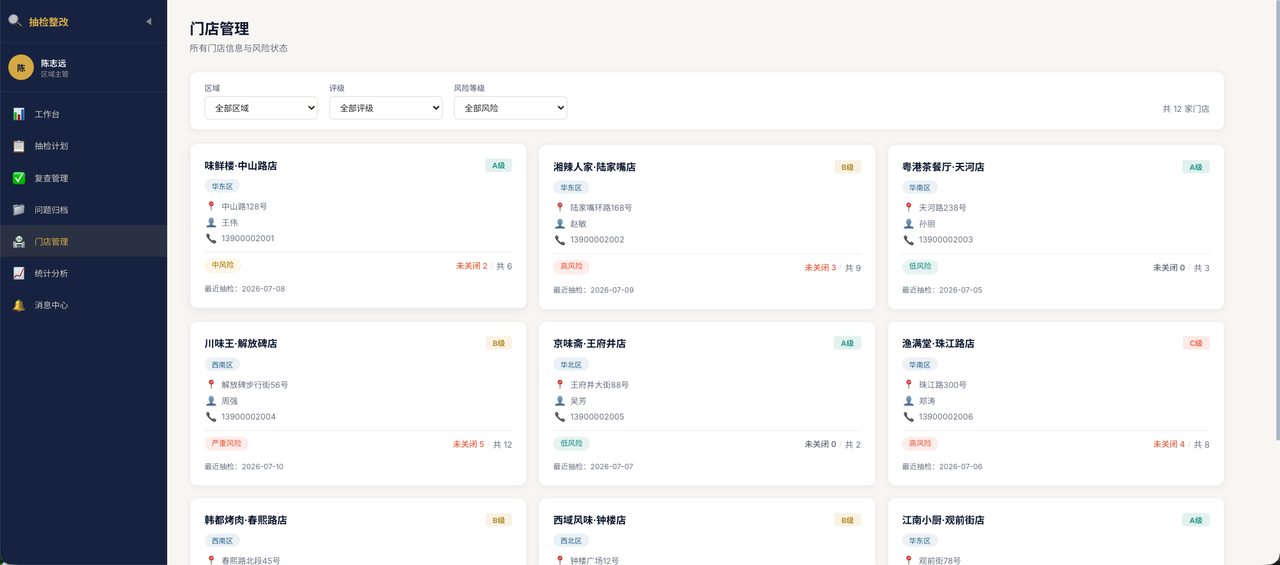1280x565 pixels.
Task: Click the 复查管理 green check icon
Action: click(x=18, y=178)
